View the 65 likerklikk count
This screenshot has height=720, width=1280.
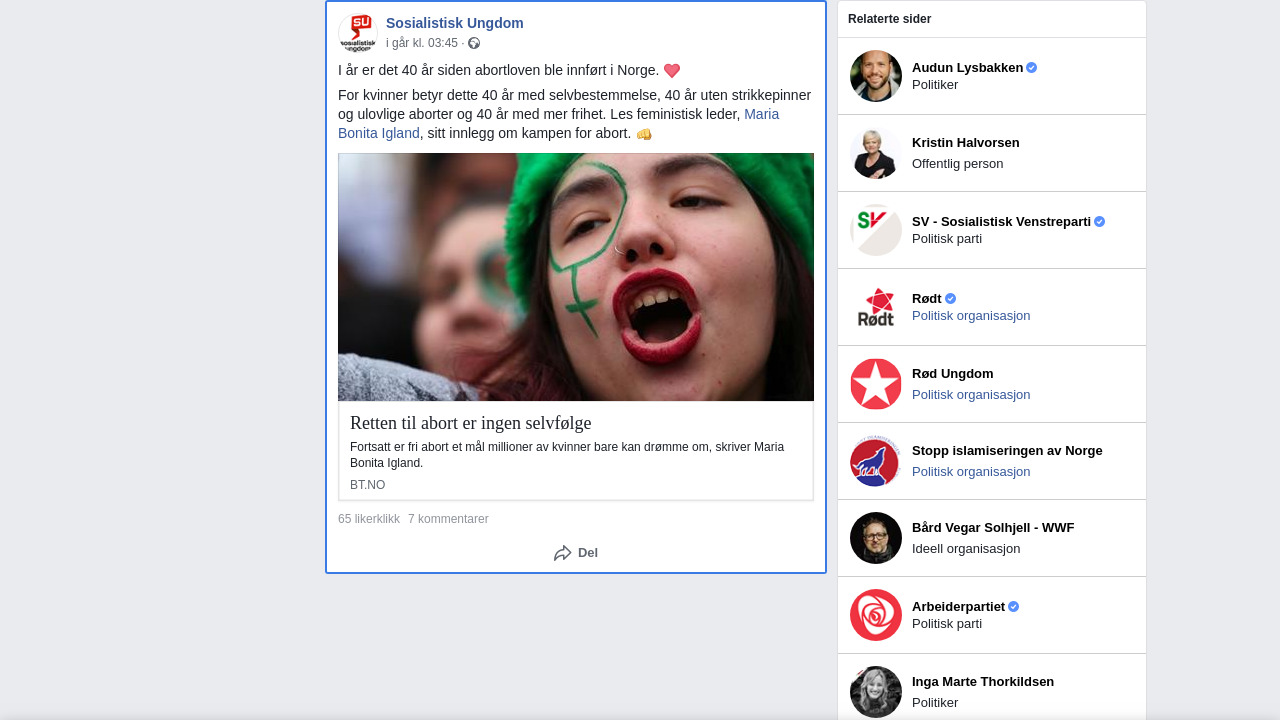click(x=369, y=519)
